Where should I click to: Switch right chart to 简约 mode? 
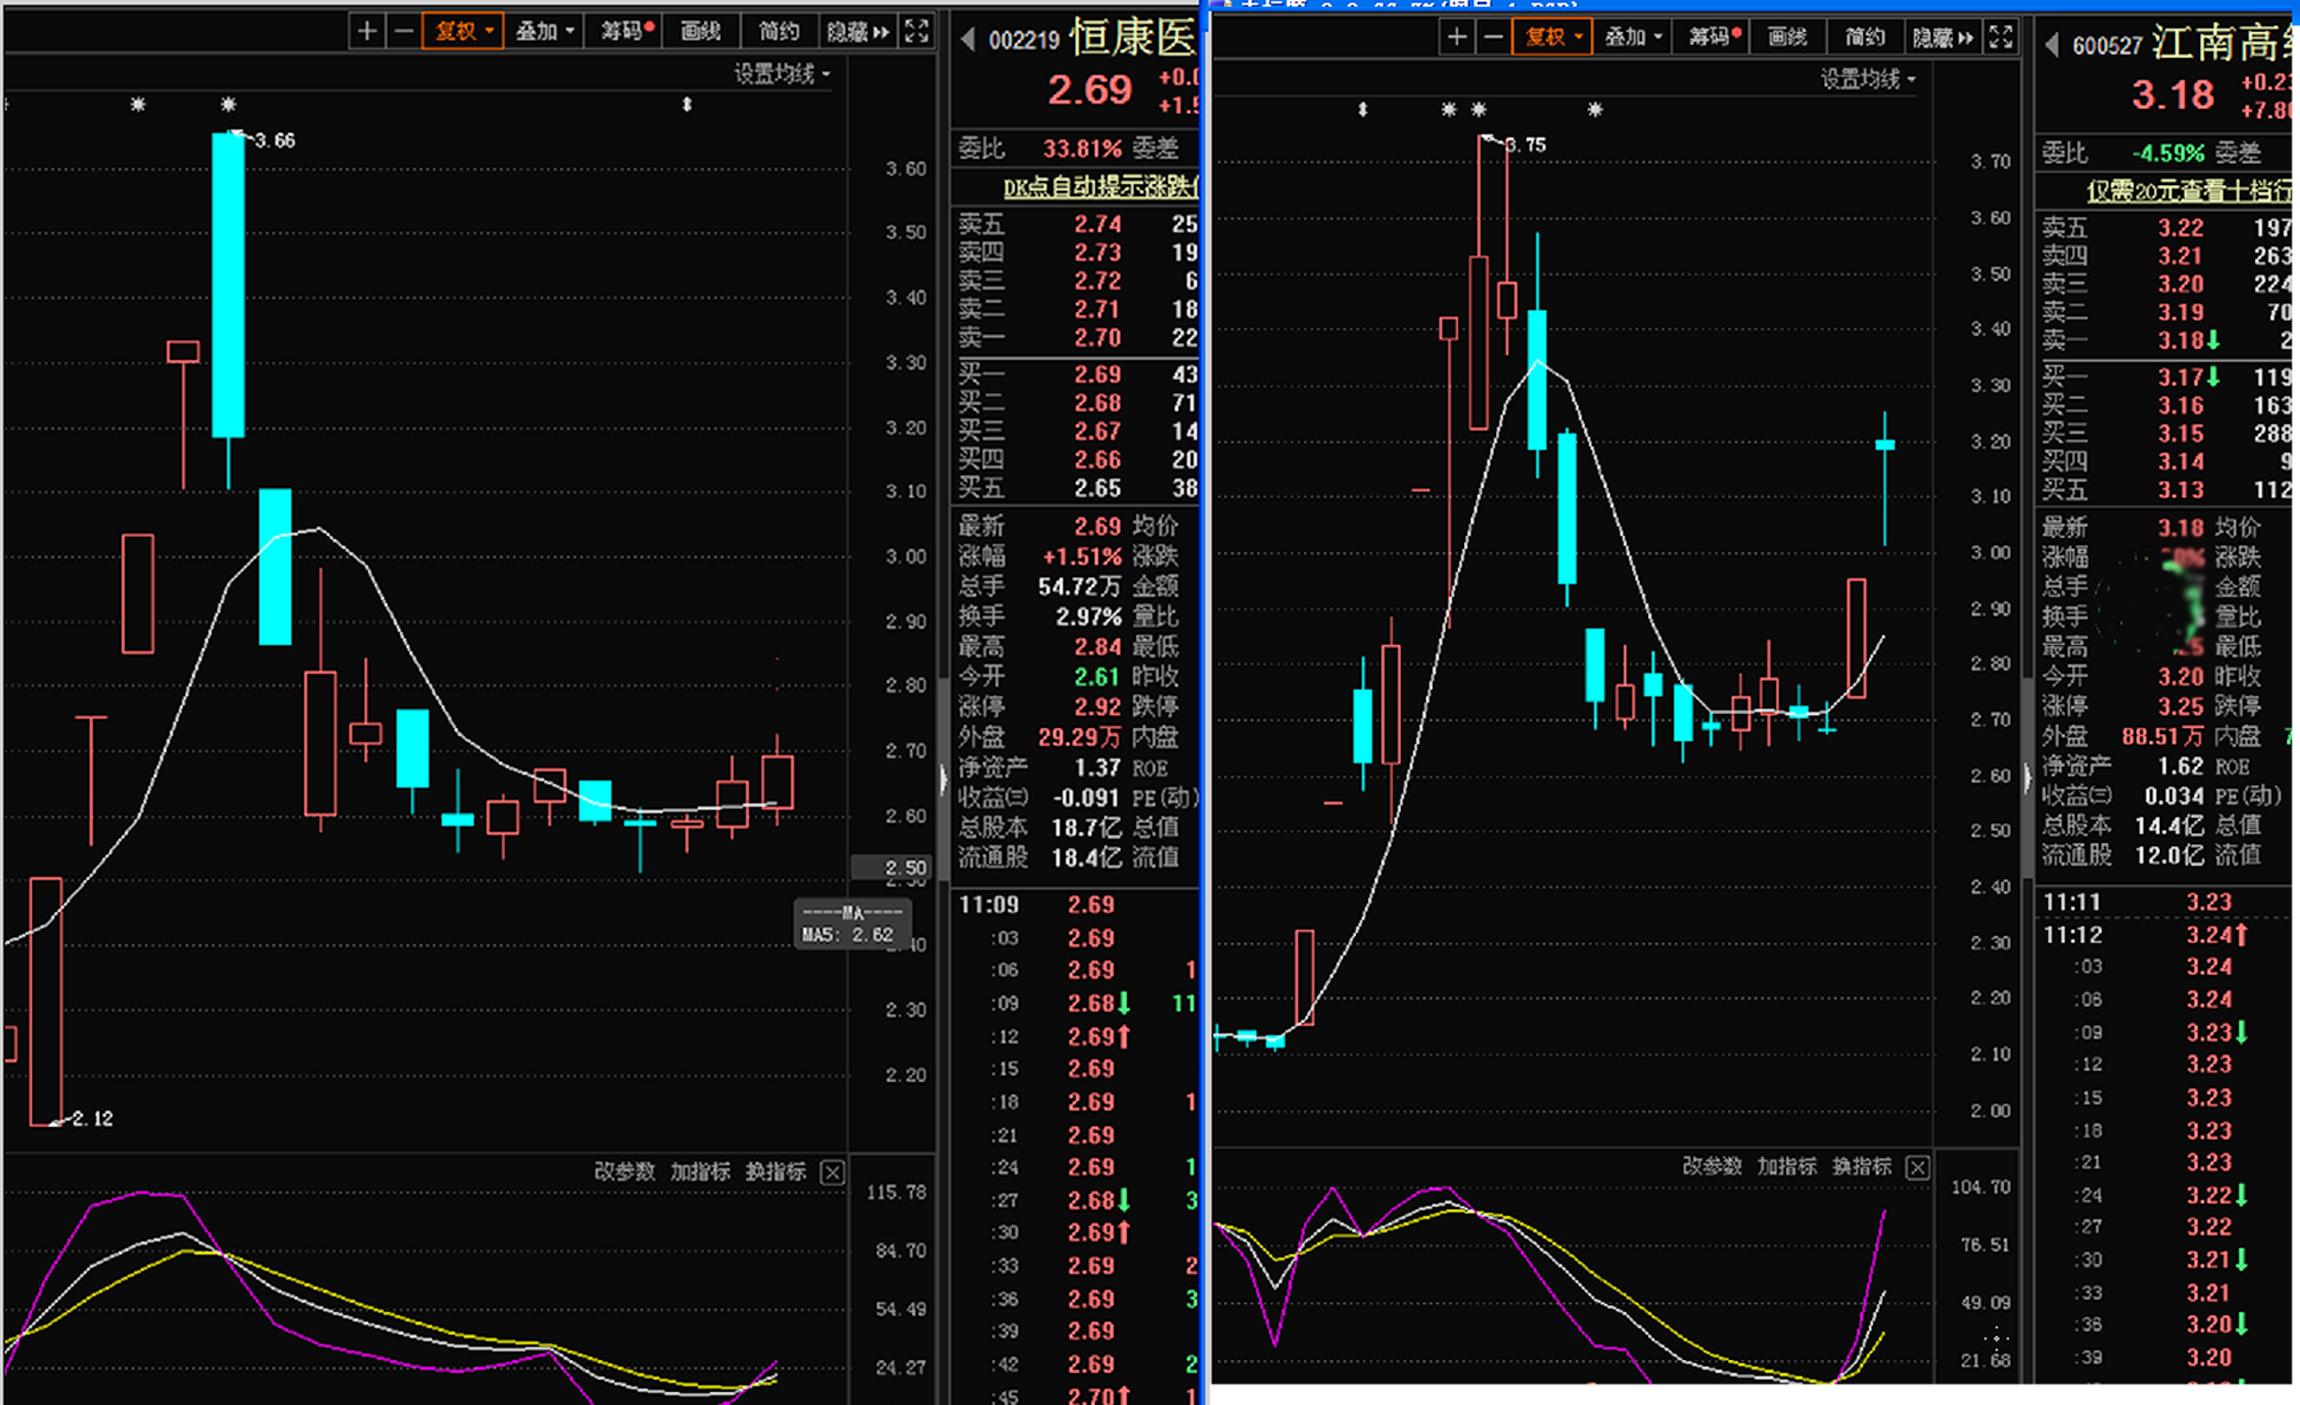(x=1865, y=38)
